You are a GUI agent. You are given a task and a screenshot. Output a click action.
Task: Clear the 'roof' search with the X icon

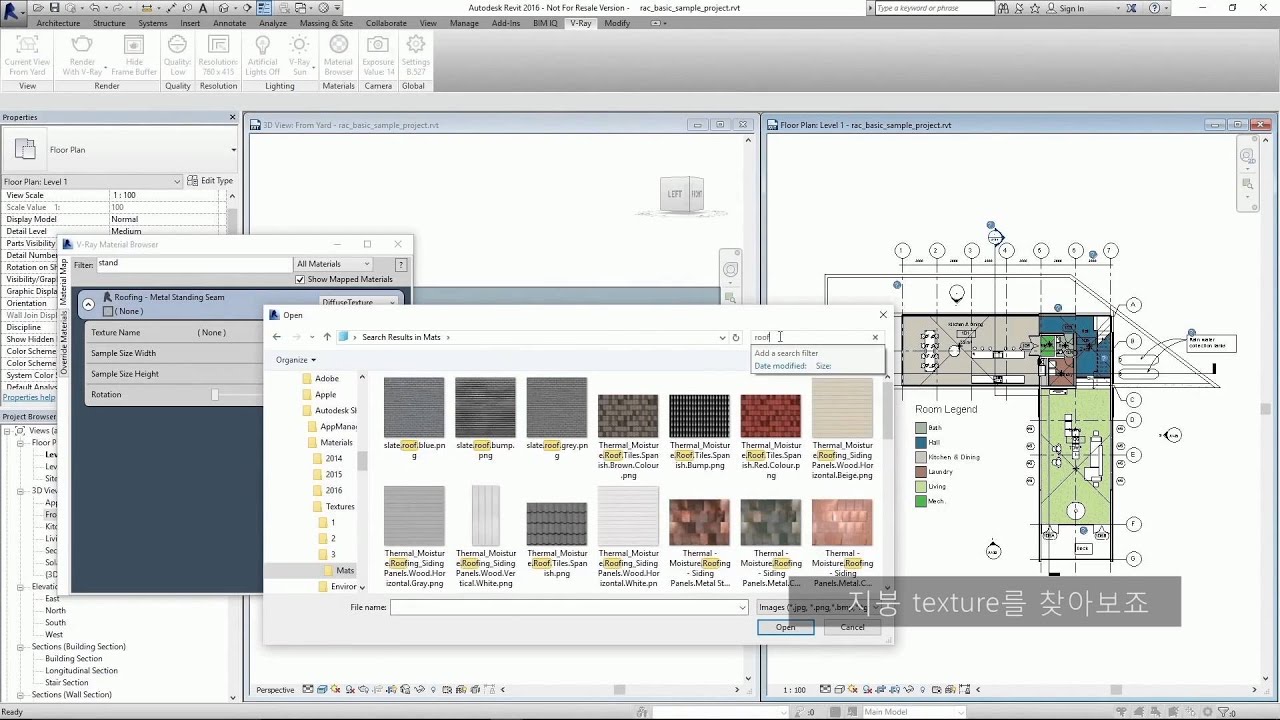click(875, 337)
